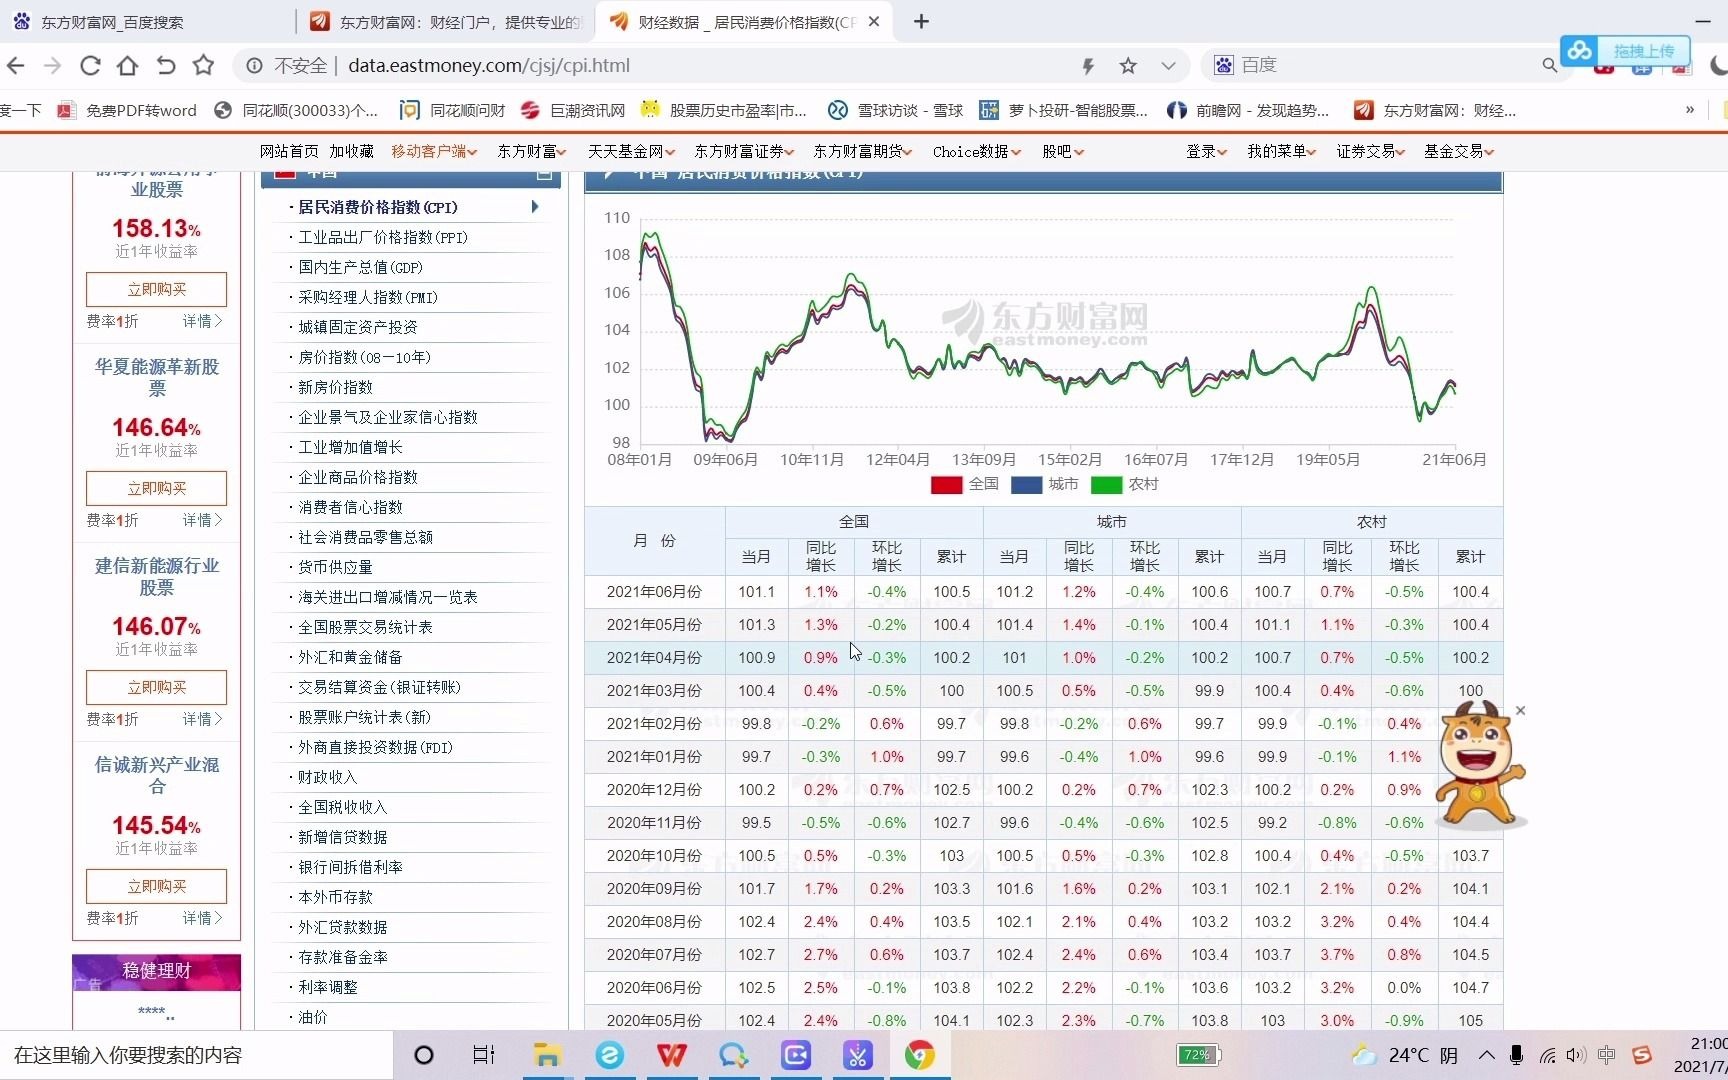
Task: Click 加收藏 in the site nav
Action: pos(352,151)
